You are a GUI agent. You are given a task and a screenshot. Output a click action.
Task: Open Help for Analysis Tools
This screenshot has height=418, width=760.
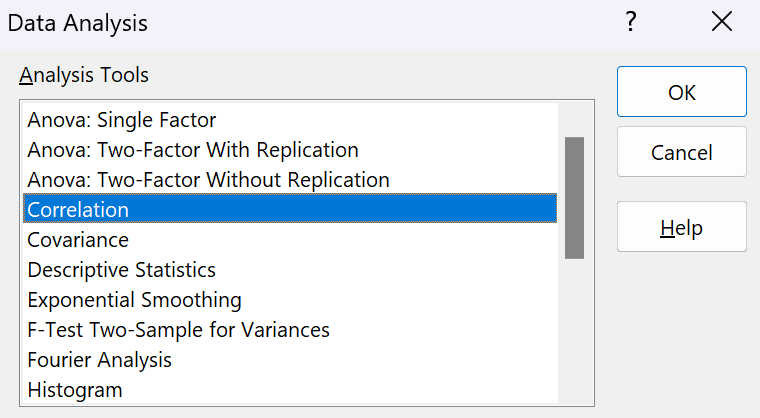pos(681,227)
